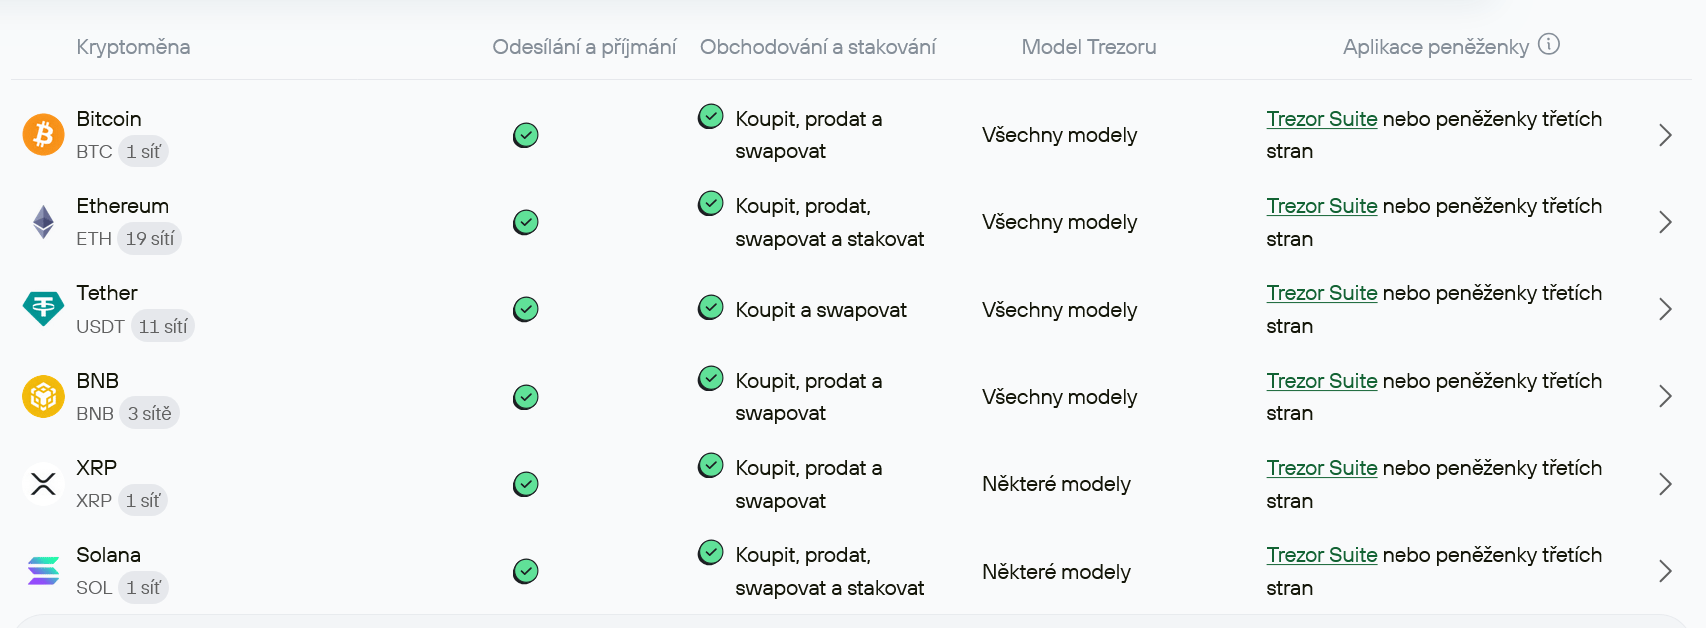Click the Tether logo icon

click(x=42, y=309)
